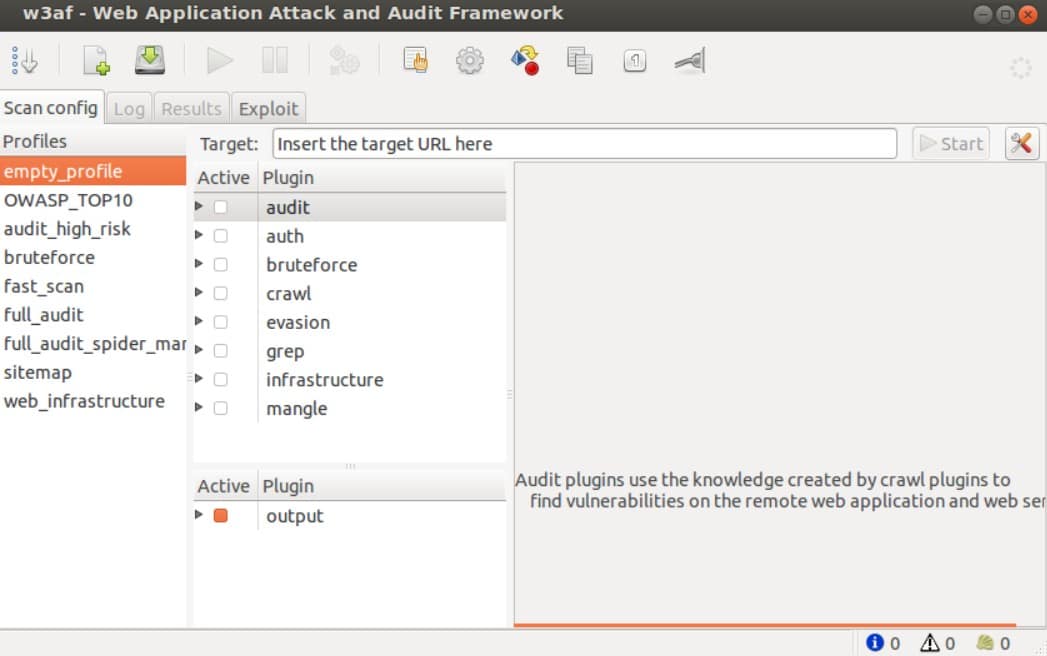1047x656 pixels.
Task: Select the OWASP_TOP10 profile
Action: [x=68, y=200]
